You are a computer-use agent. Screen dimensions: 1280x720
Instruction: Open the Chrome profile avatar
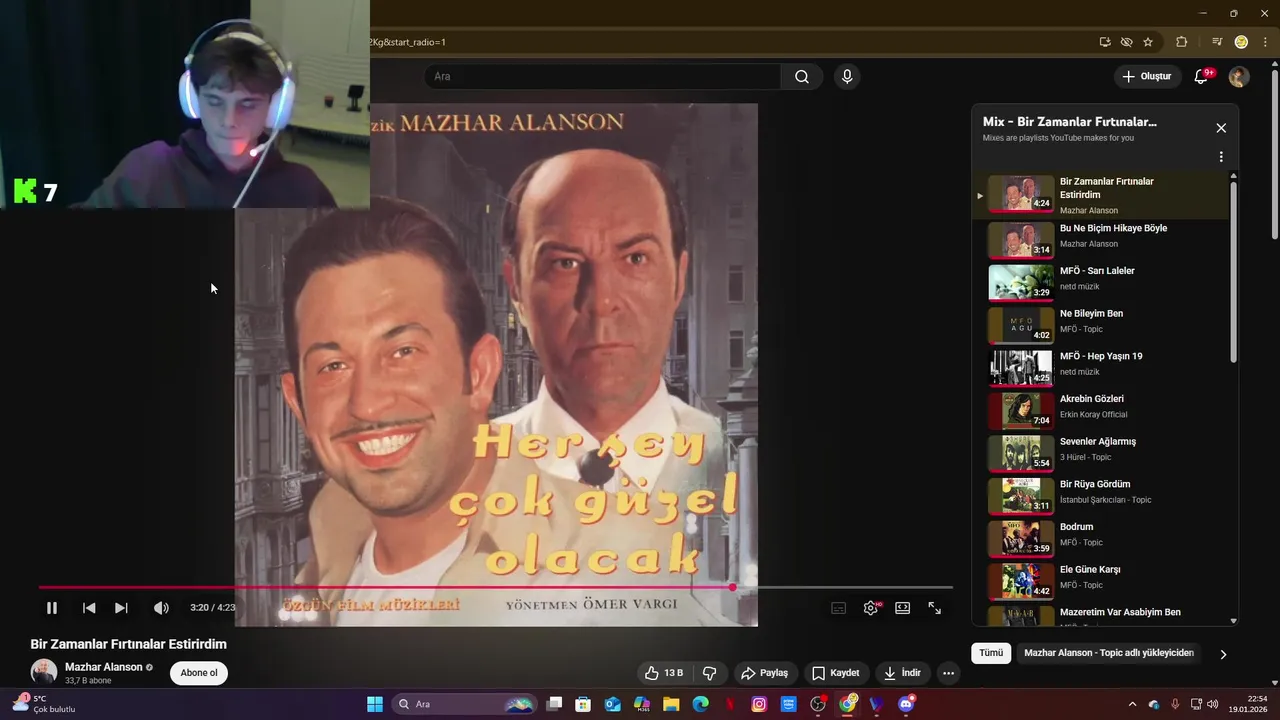pos(1241,42)
